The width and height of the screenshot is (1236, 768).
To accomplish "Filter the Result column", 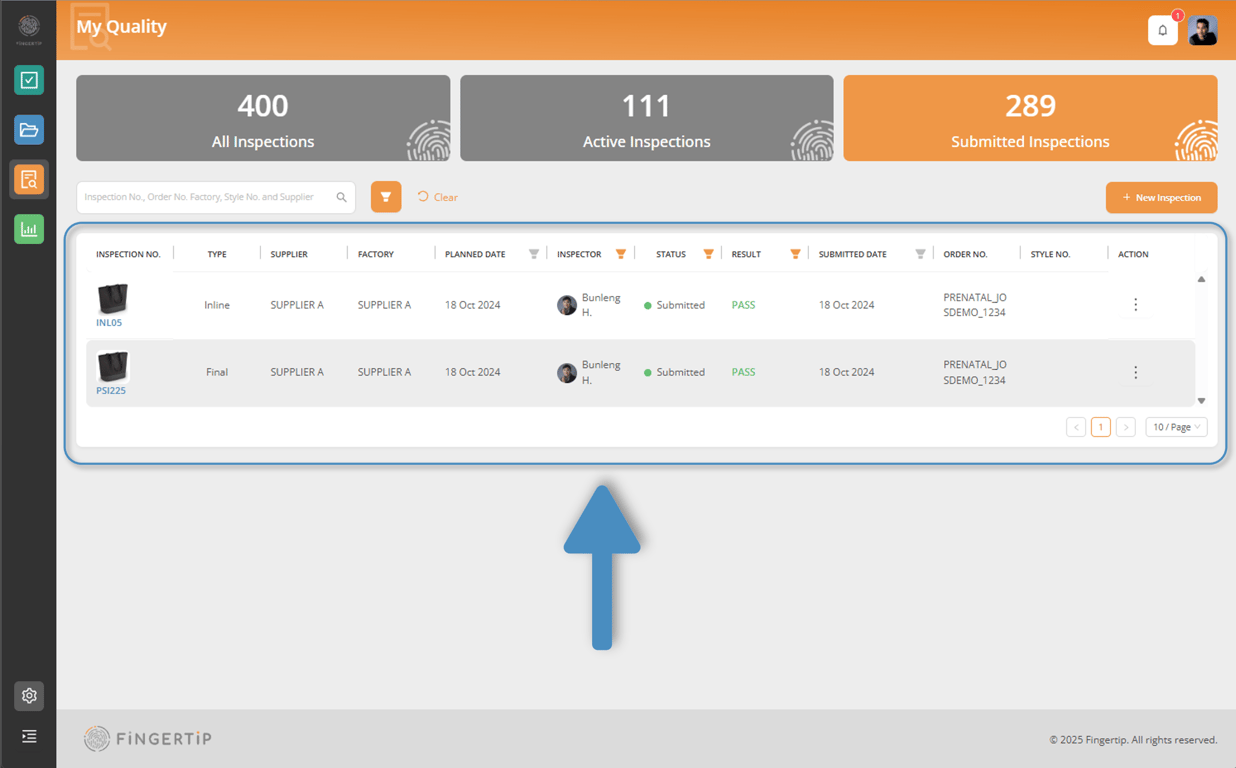I will click(x=795, y=254).
